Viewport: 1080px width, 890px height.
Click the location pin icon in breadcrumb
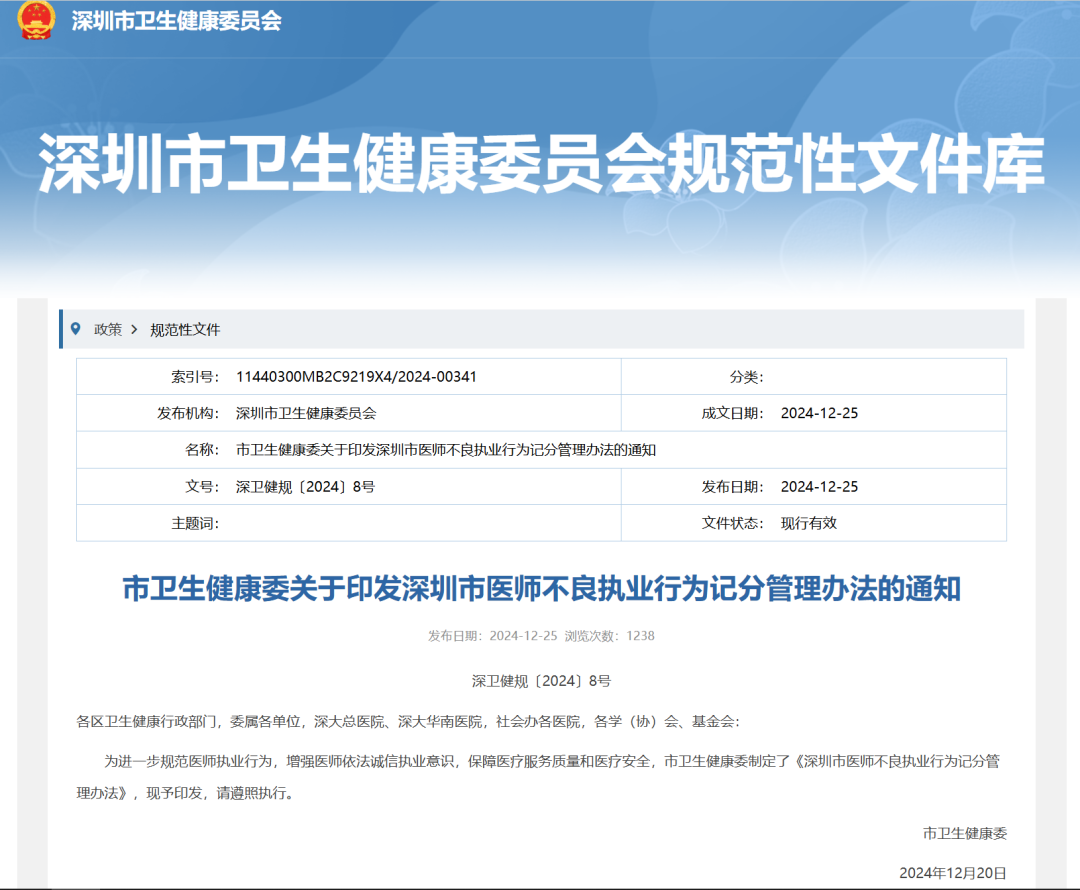pos(76,329)
